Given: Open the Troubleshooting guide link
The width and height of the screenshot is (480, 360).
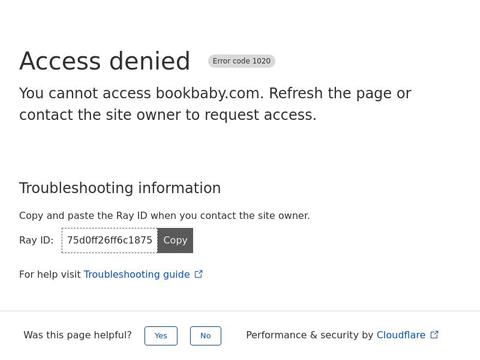Looking at the screenshot, I should tap(137, 274).
